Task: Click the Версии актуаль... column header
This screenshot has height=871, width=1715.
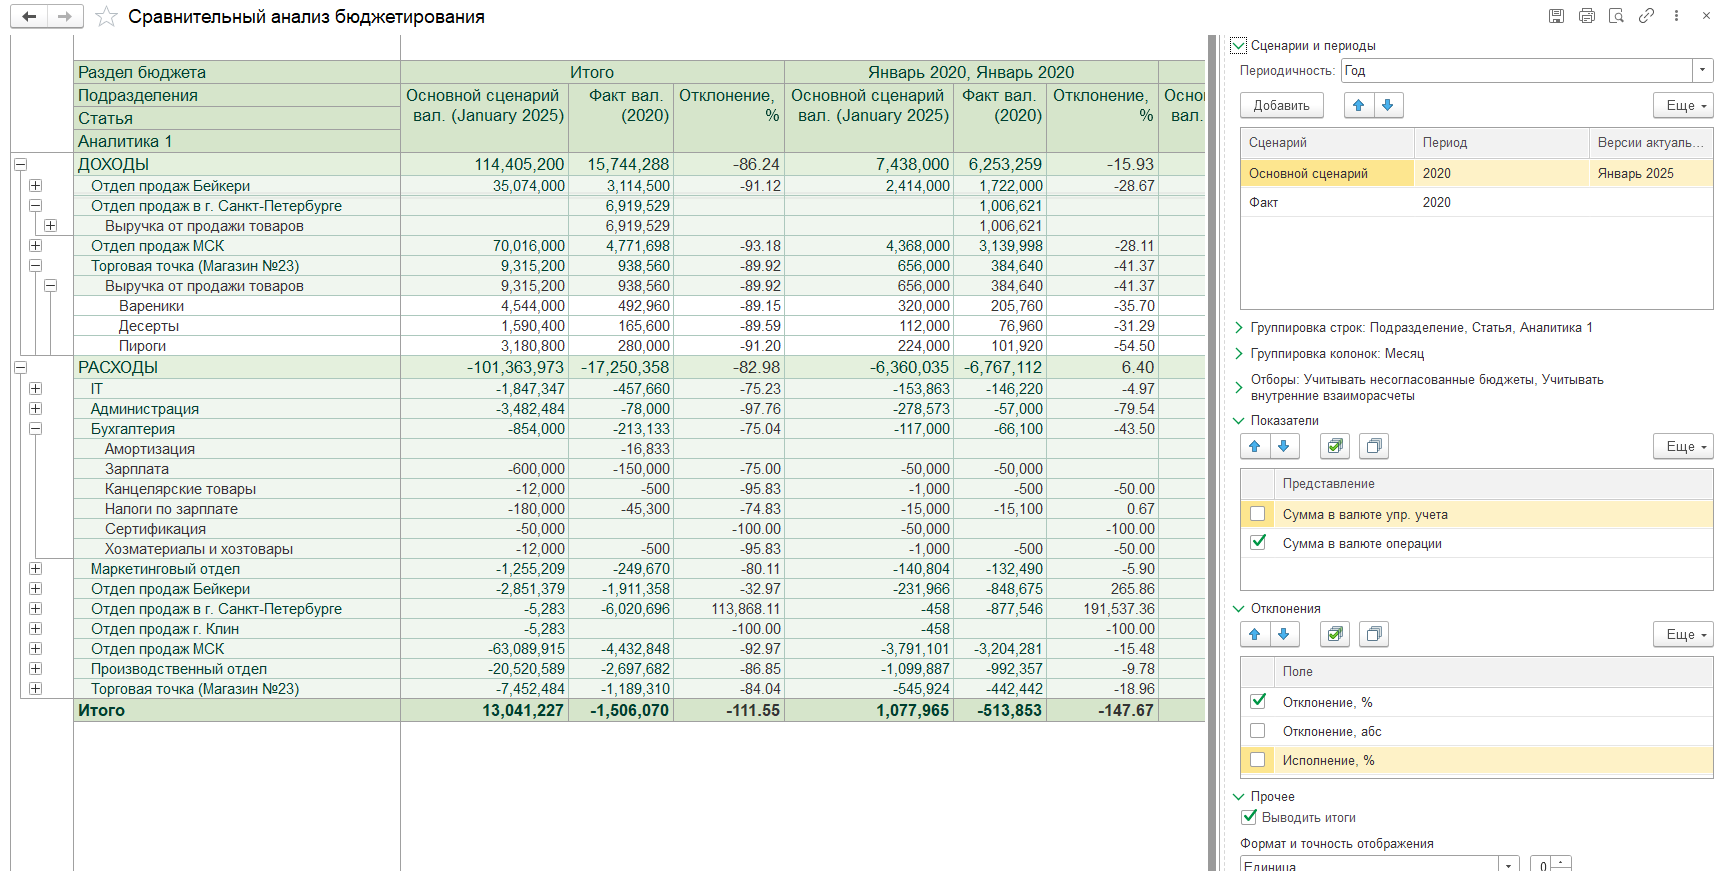Action: [x=1651, y=143]
